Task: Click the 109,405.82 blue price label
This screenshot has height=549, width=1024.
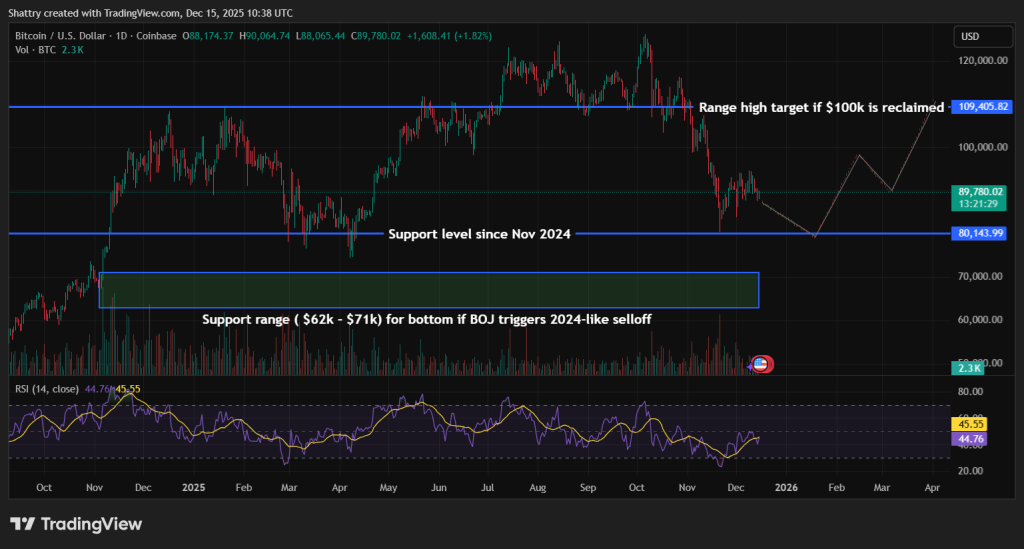Action: [981, 107]
